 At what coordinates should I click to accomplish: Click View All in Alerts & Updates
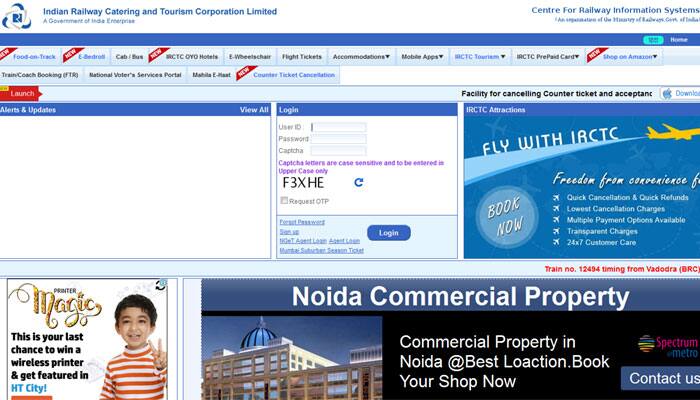(254, 110)
